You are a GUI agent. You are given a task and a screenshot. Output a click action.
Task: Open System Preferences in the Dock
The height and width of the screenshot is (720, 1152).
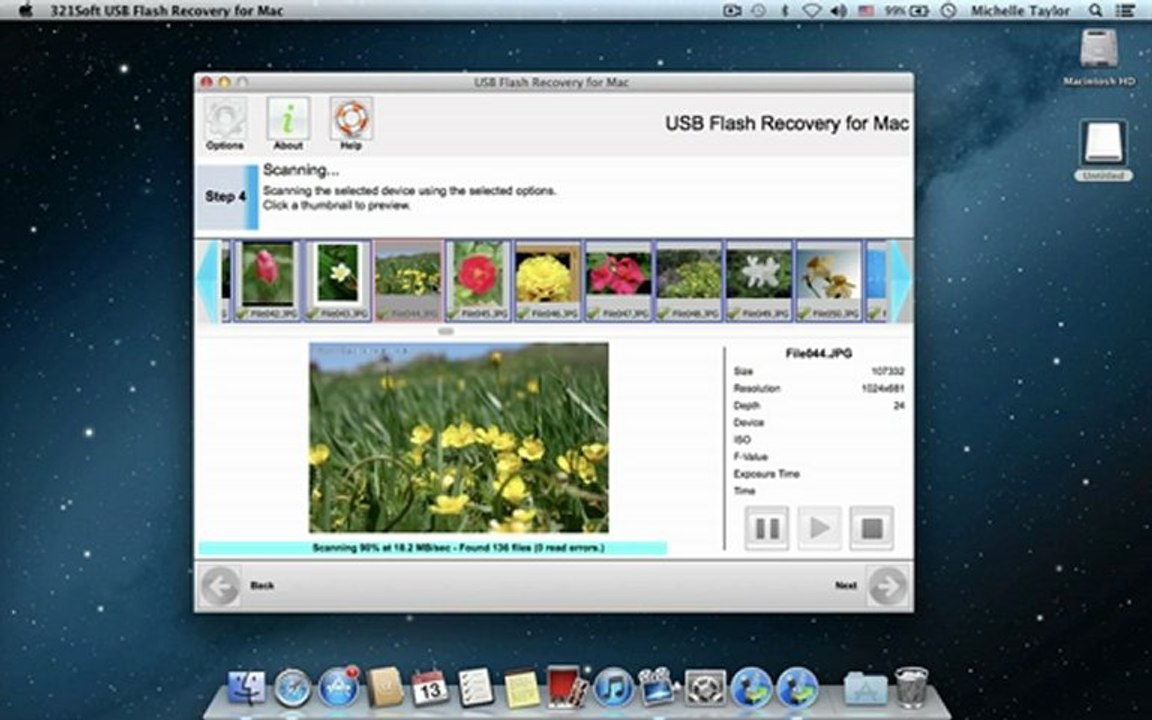(705, 688)
